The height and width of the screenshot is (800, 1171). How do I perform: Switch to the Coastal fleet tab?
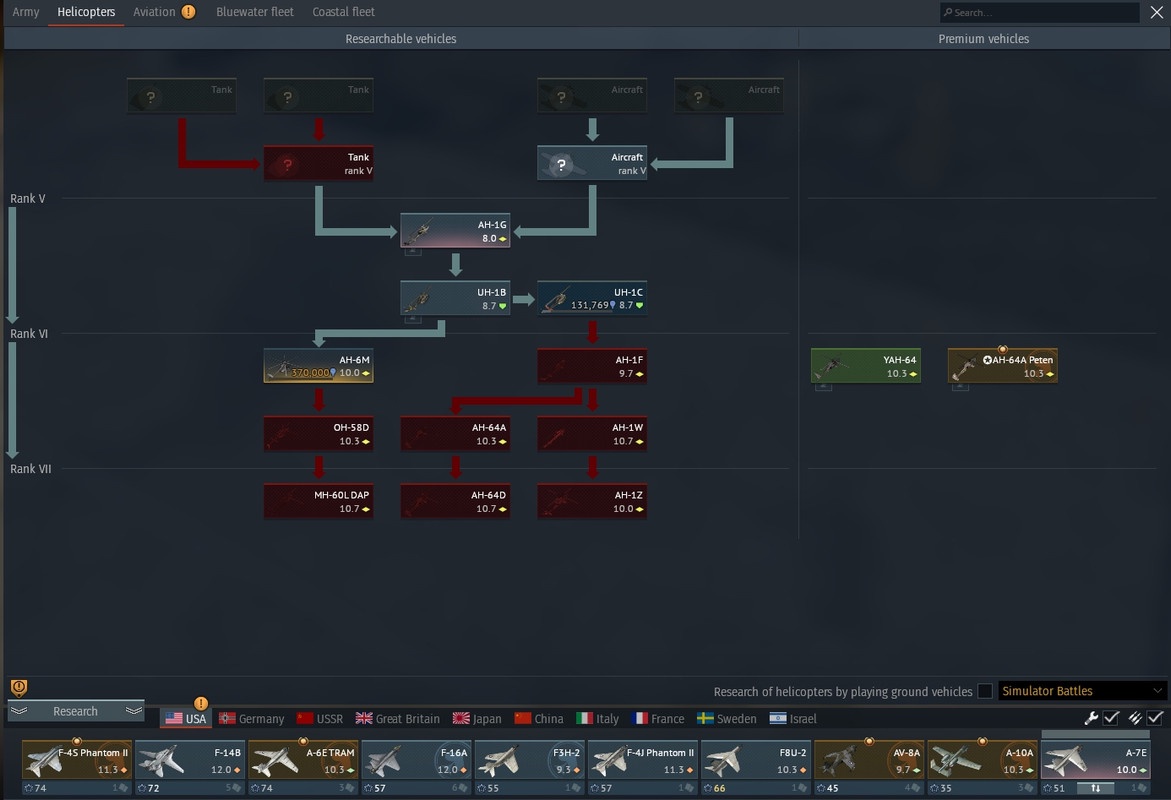pos(344,12)
